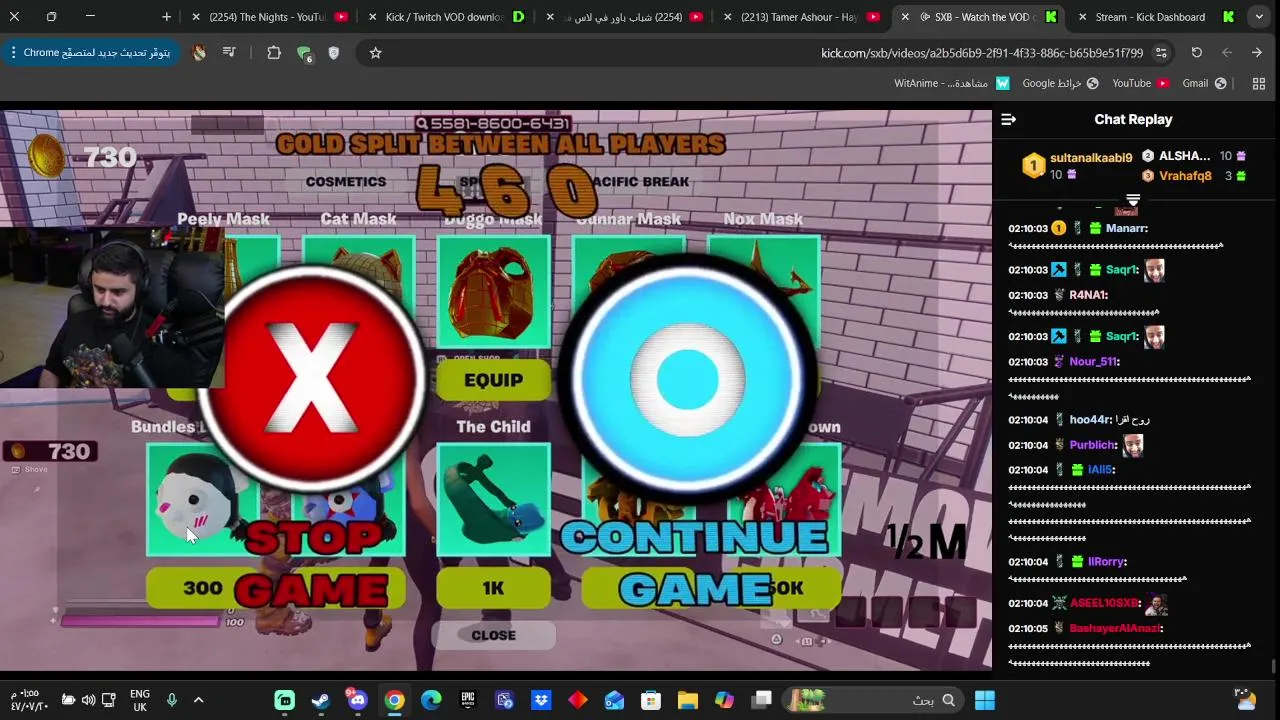Open the green extension with badge 6
1280x720 pixels.
(304, 53)
